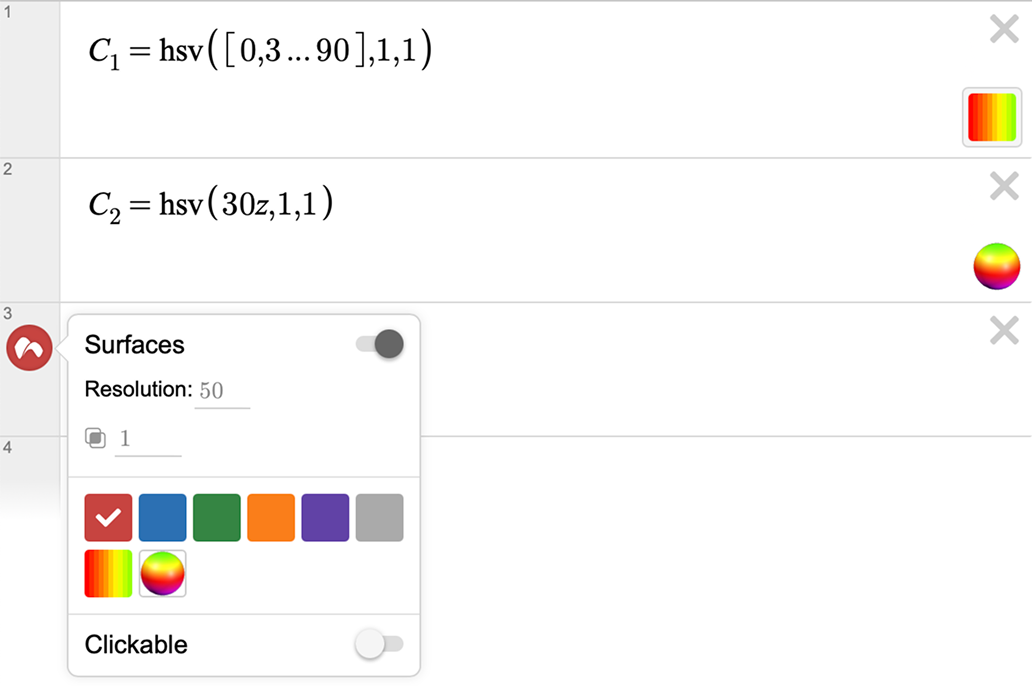Click the checkmark on the selected red swatch
1032x686 pixels.
point(107,517)
